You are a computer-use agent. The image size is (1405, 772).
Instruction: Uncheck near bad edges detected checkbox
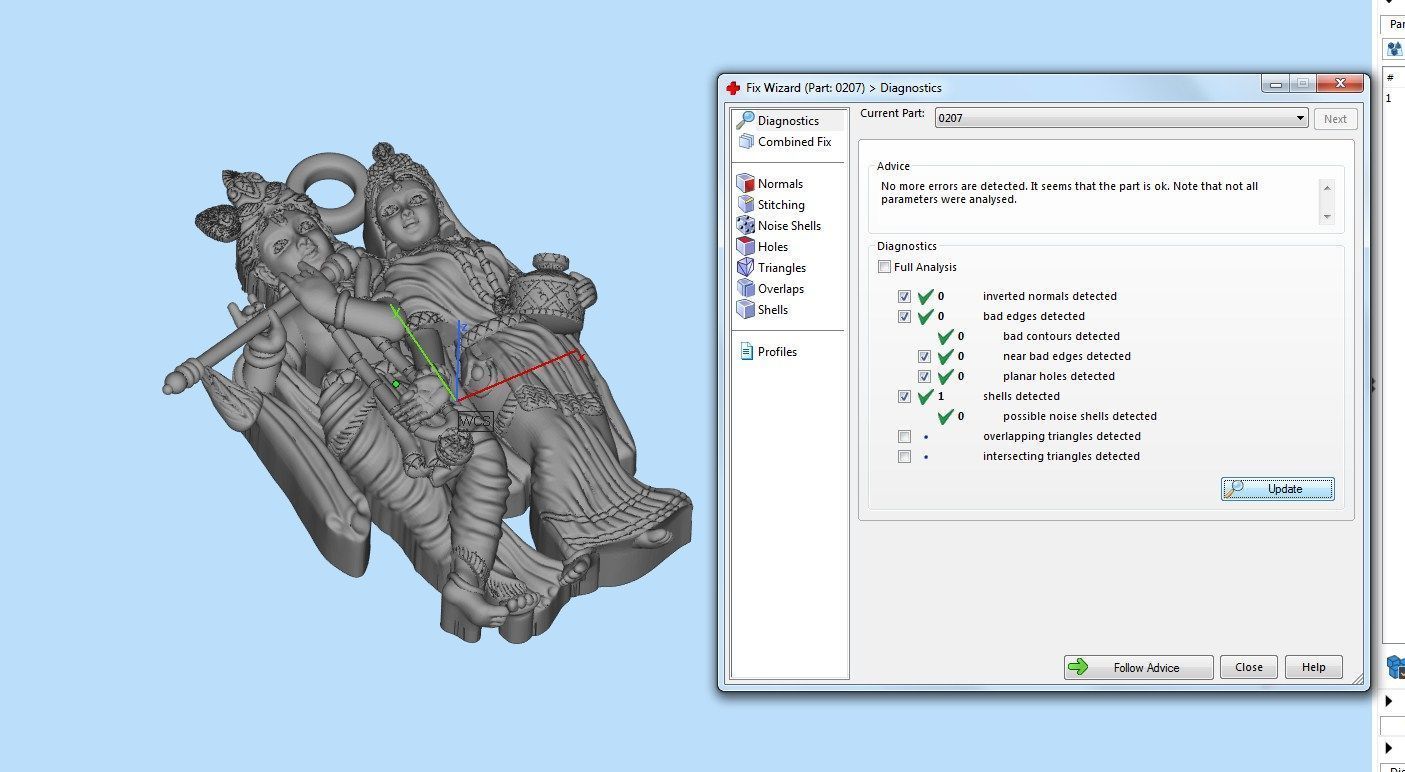click(x=924, y=357)
